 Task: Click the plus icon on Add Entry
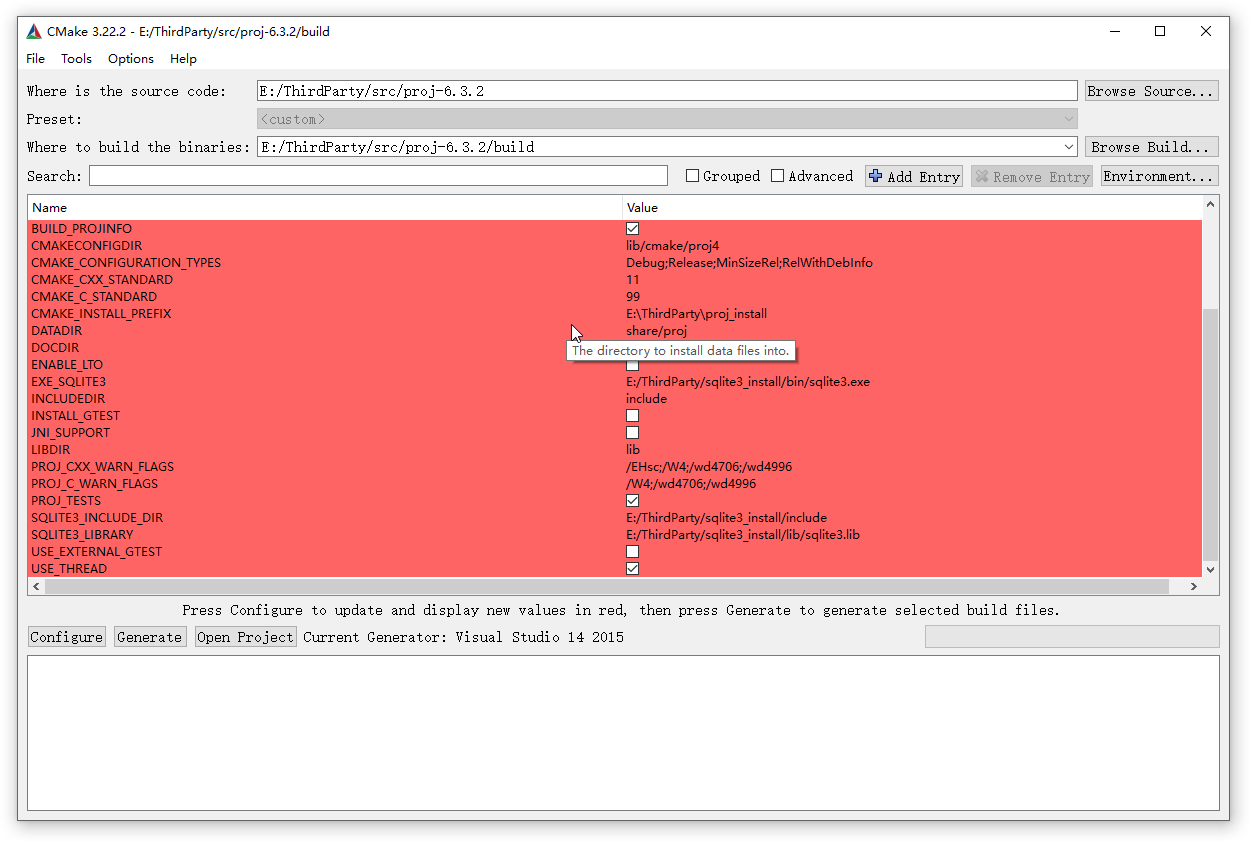click(876, 176)
